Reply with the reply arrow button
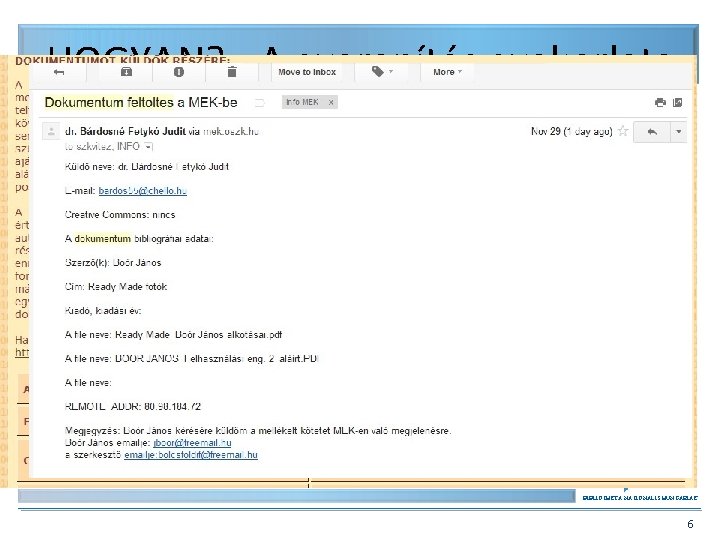Screen dimensions: 720x540 (652, 132)
